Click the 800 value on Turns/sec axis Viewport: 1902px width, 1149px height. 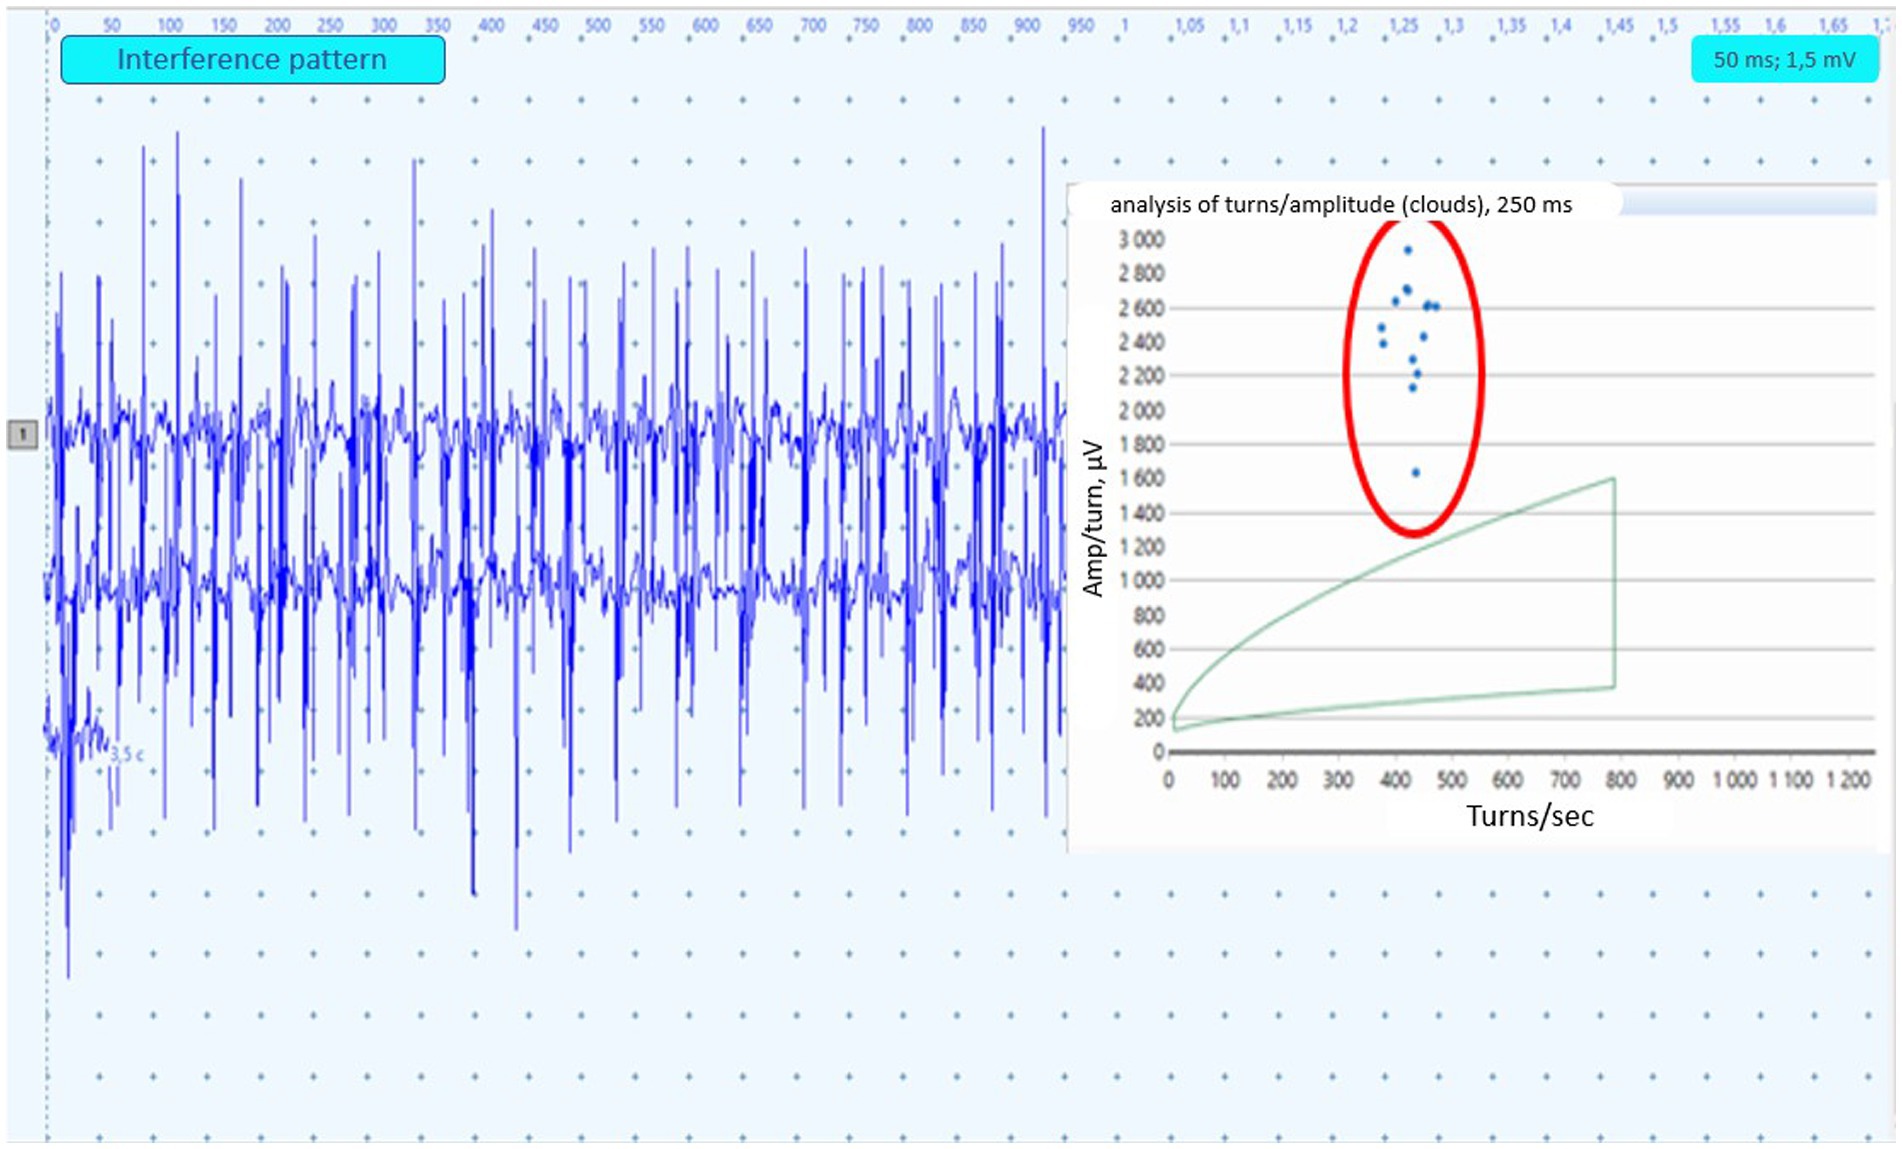point(1621,780)
